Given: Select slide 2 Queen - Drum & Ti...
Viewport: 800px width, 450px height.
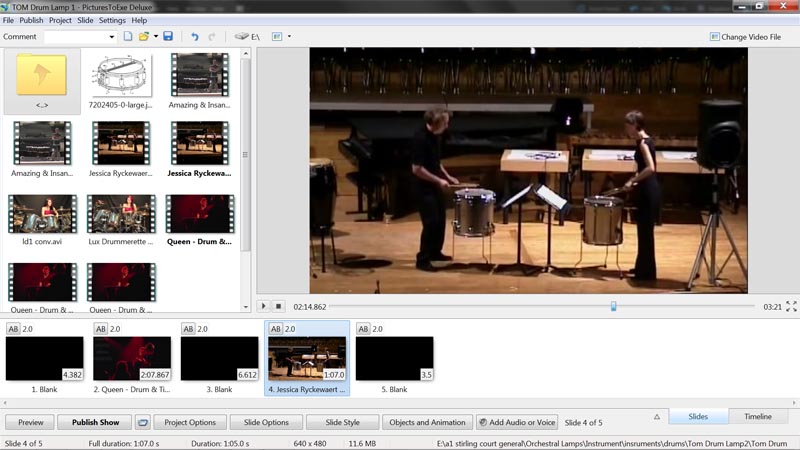Looking at the screenshot, I should click(132, 359).
